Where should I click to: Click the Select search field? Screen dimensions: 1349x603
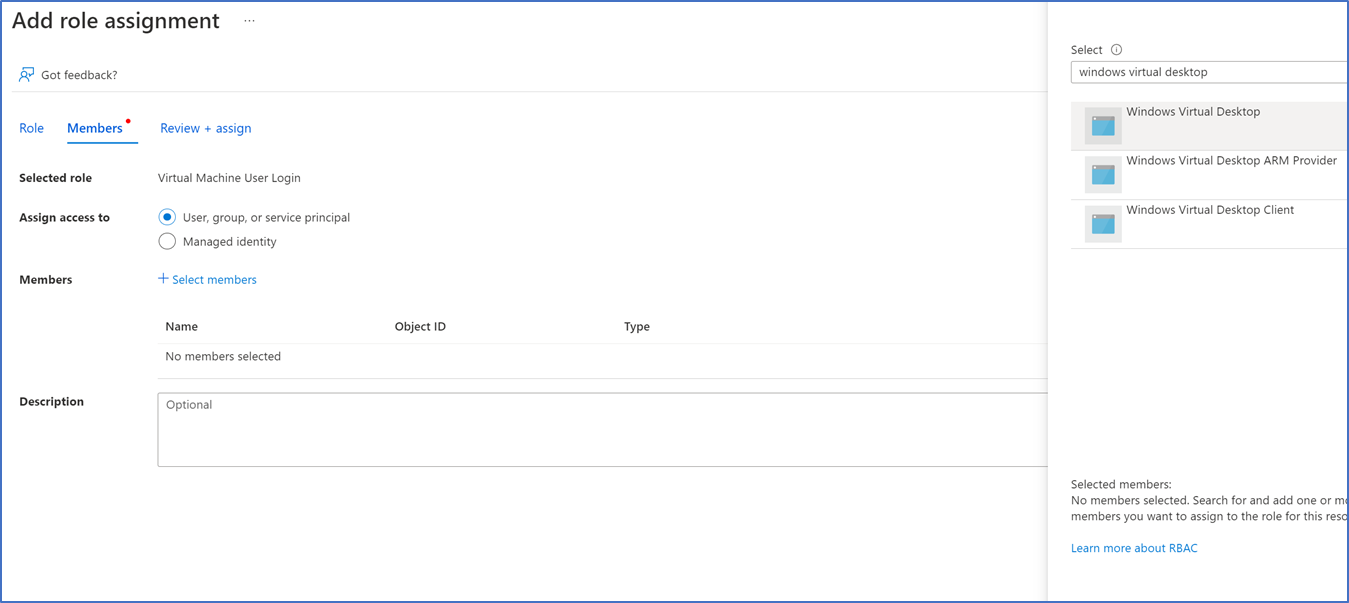pos(1210,72)
